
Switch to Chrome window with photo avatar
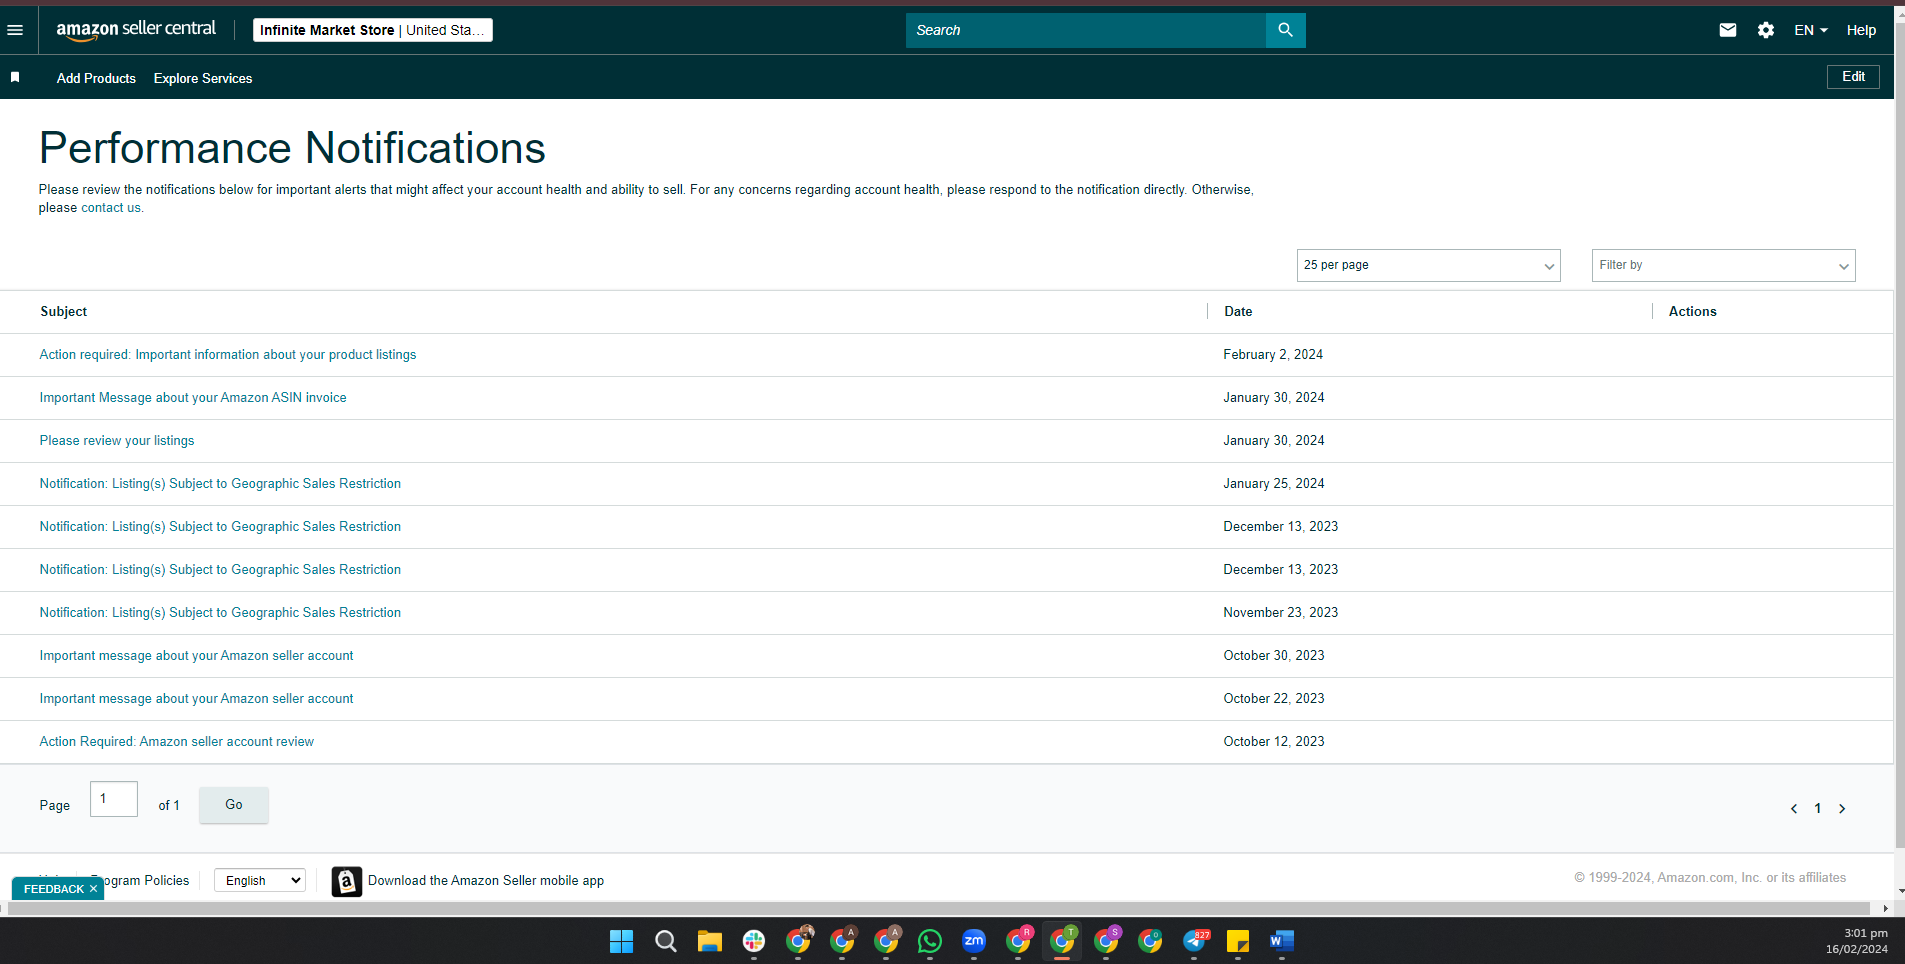[x=798, y=941]
